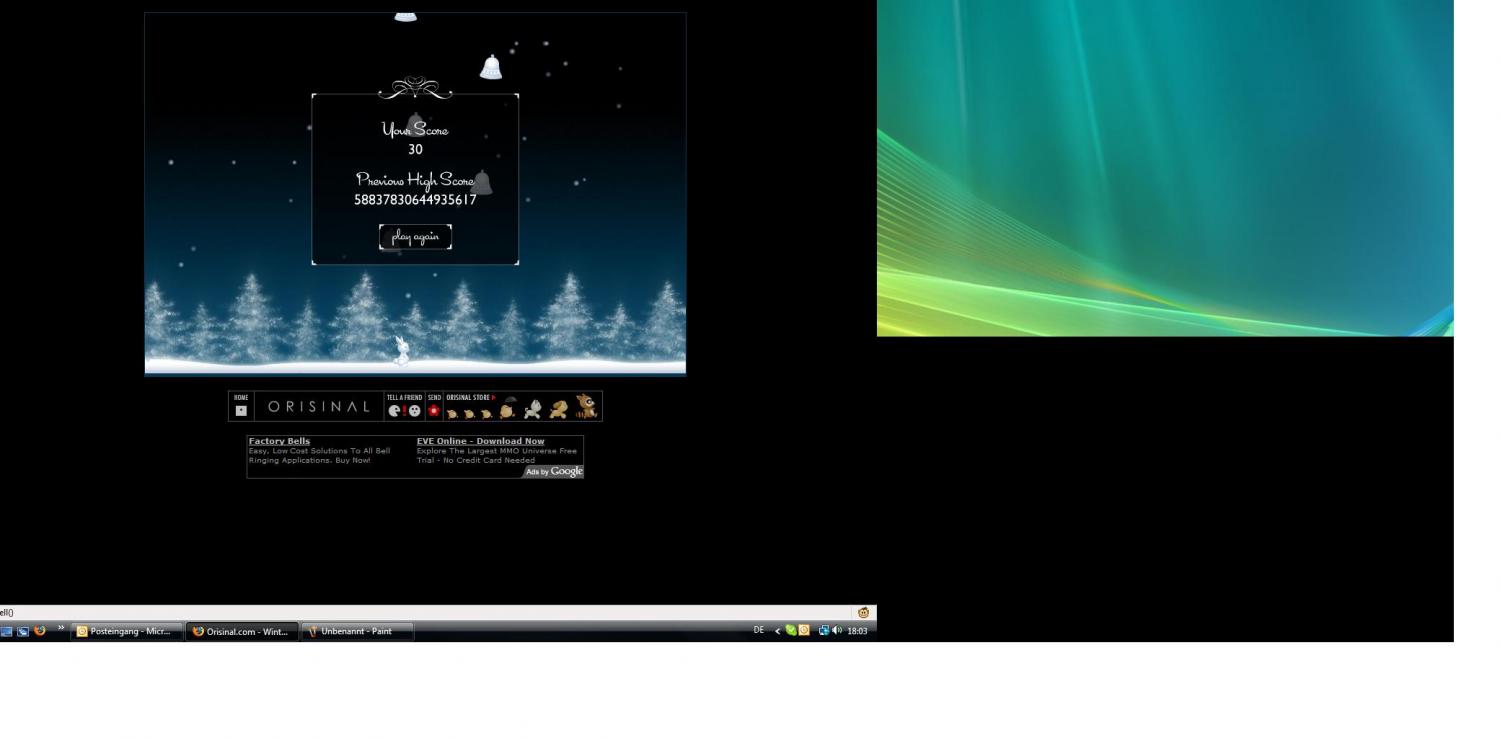The image size is (1500, 738).
Task: Open EVE Online - Download Now link
Action: (x=480, y=441)
